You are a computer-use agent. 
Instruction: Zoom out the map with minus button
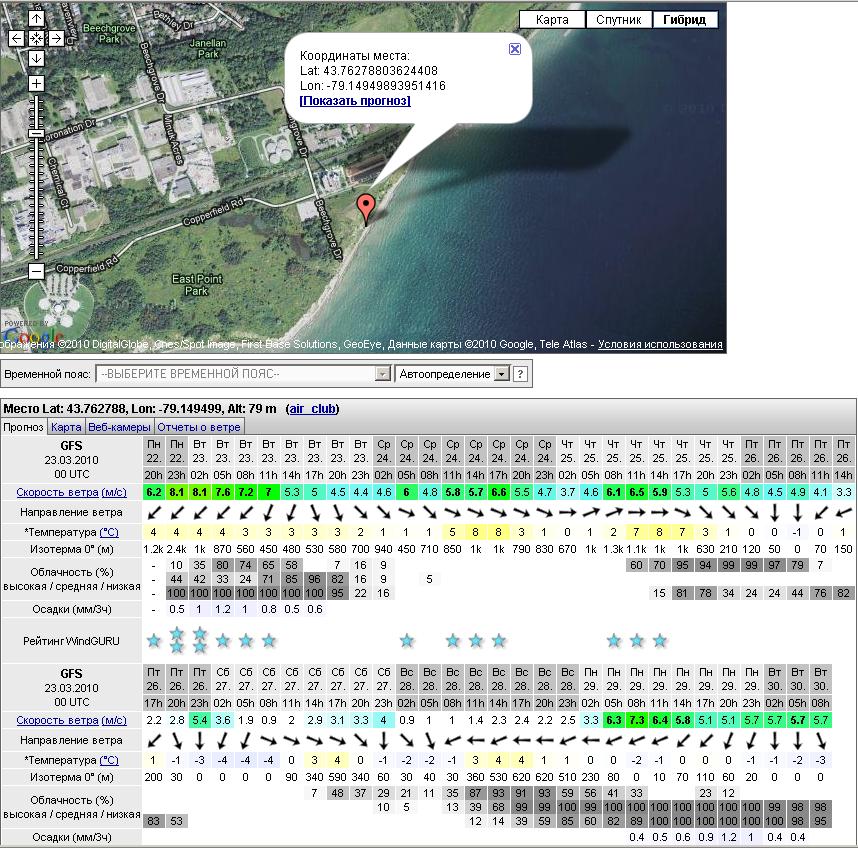[36, 271]
